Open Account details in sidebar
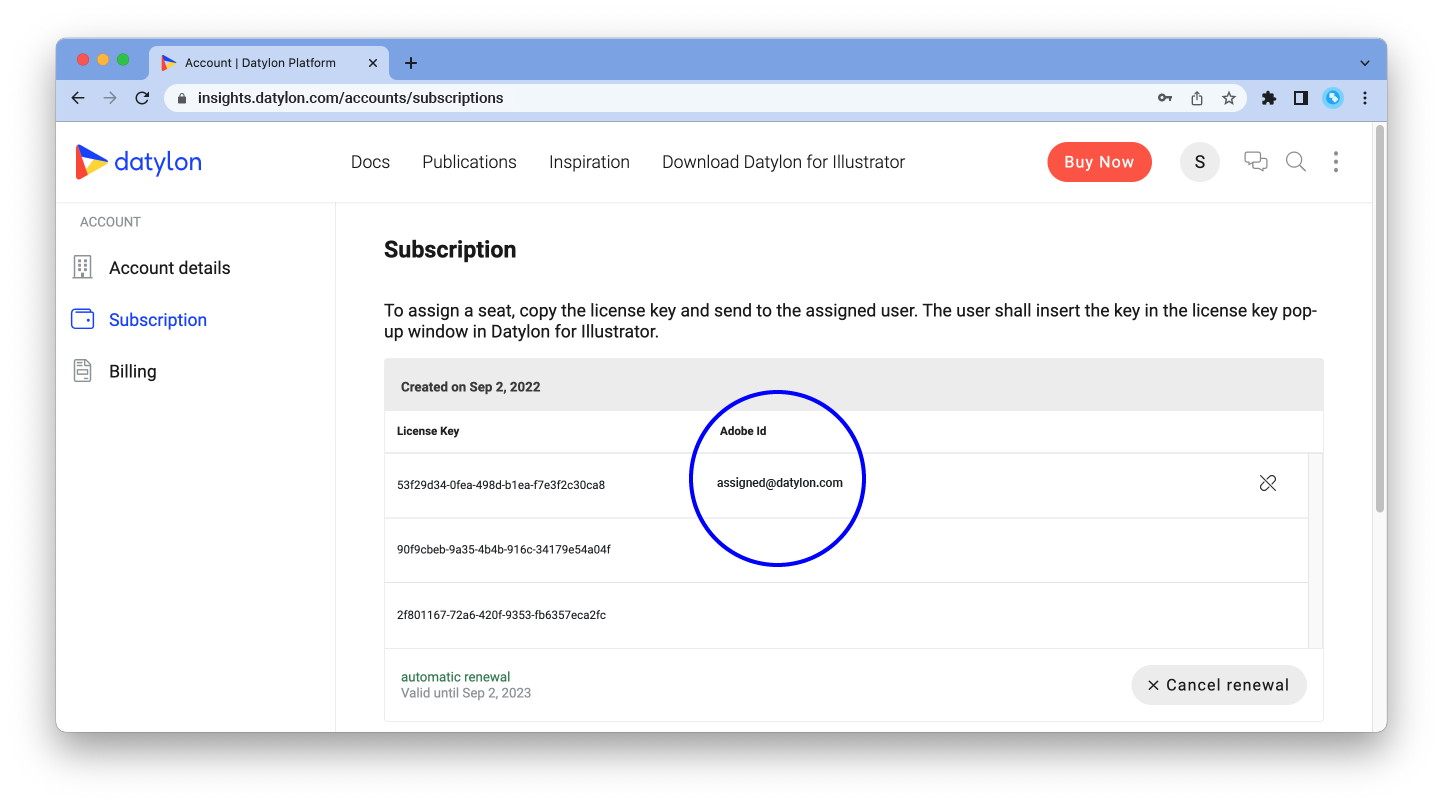 pyautogui.click(x=170, y=268)
